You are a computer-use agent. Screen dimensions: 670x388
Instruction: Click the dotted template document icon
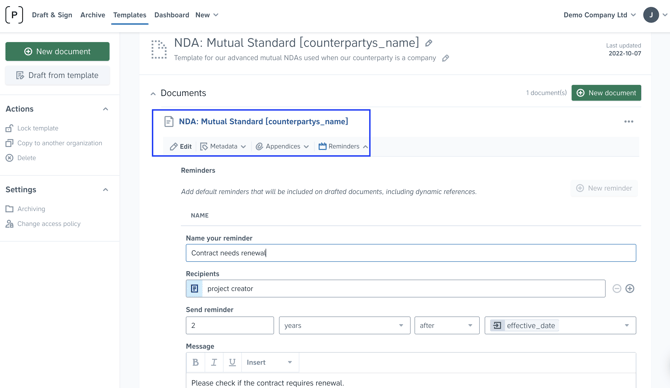(159, 50)
